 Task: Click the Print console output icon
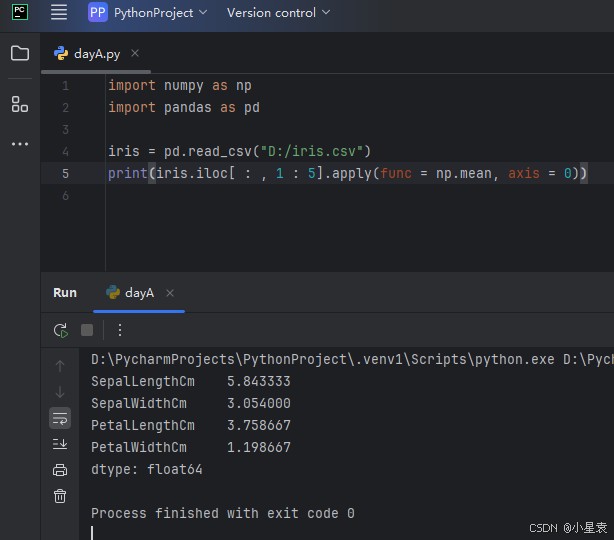[60, 470]
